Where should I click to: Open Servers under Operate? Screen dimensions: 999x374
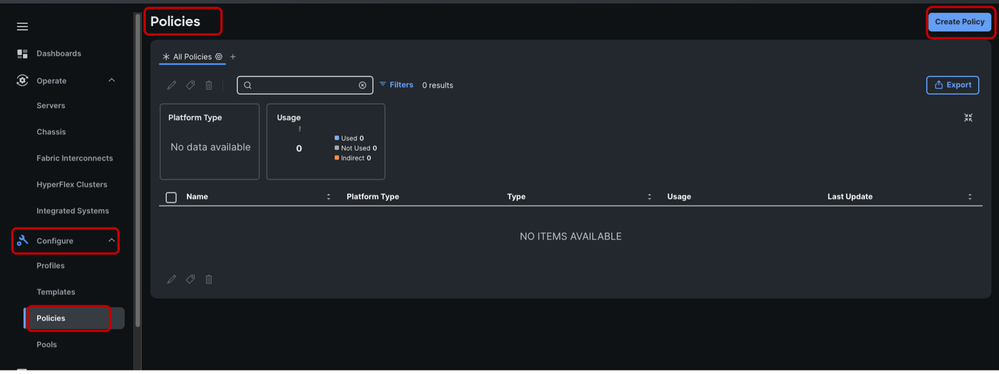tap(51, 106)
